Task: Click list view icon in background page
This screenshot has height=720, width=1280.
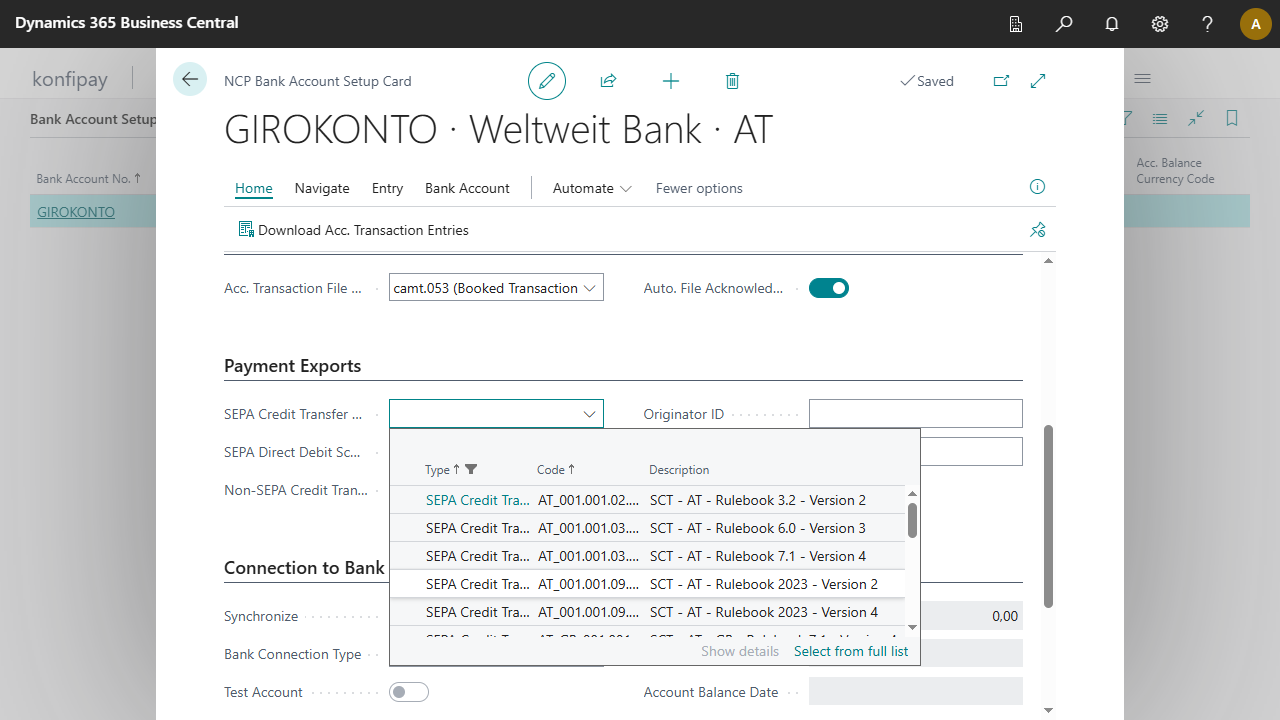Action: pos(1160,118)
